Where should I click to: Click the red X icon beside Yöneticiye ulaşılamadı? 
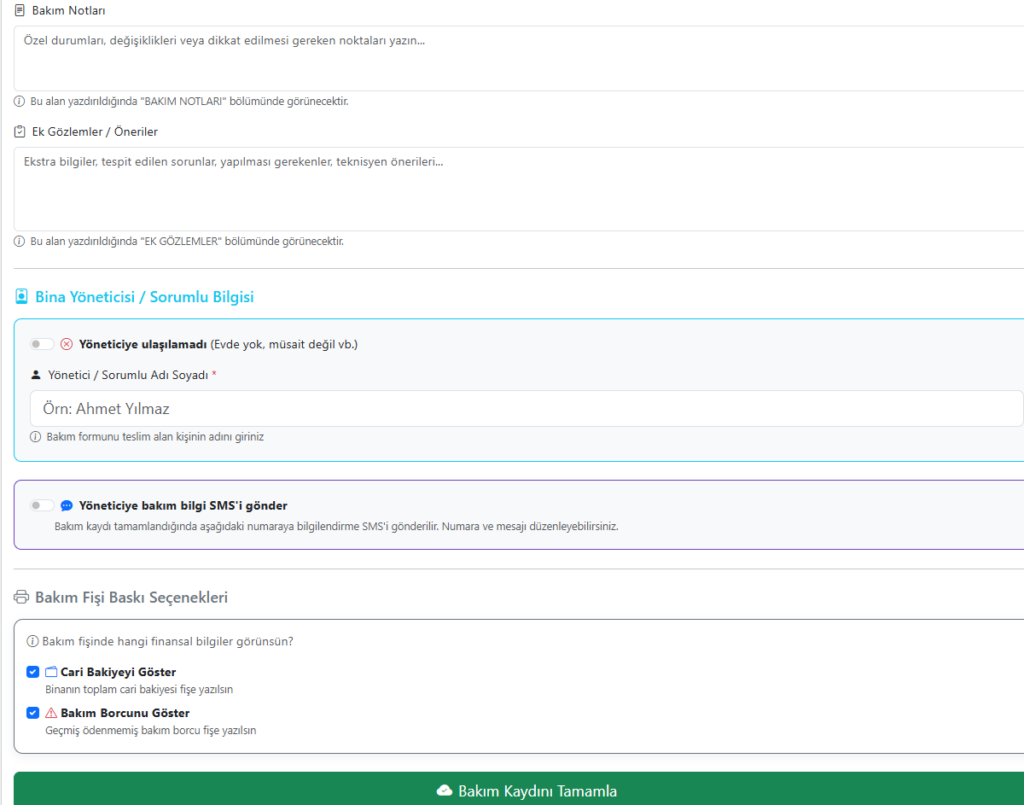(x=67, y=344)
